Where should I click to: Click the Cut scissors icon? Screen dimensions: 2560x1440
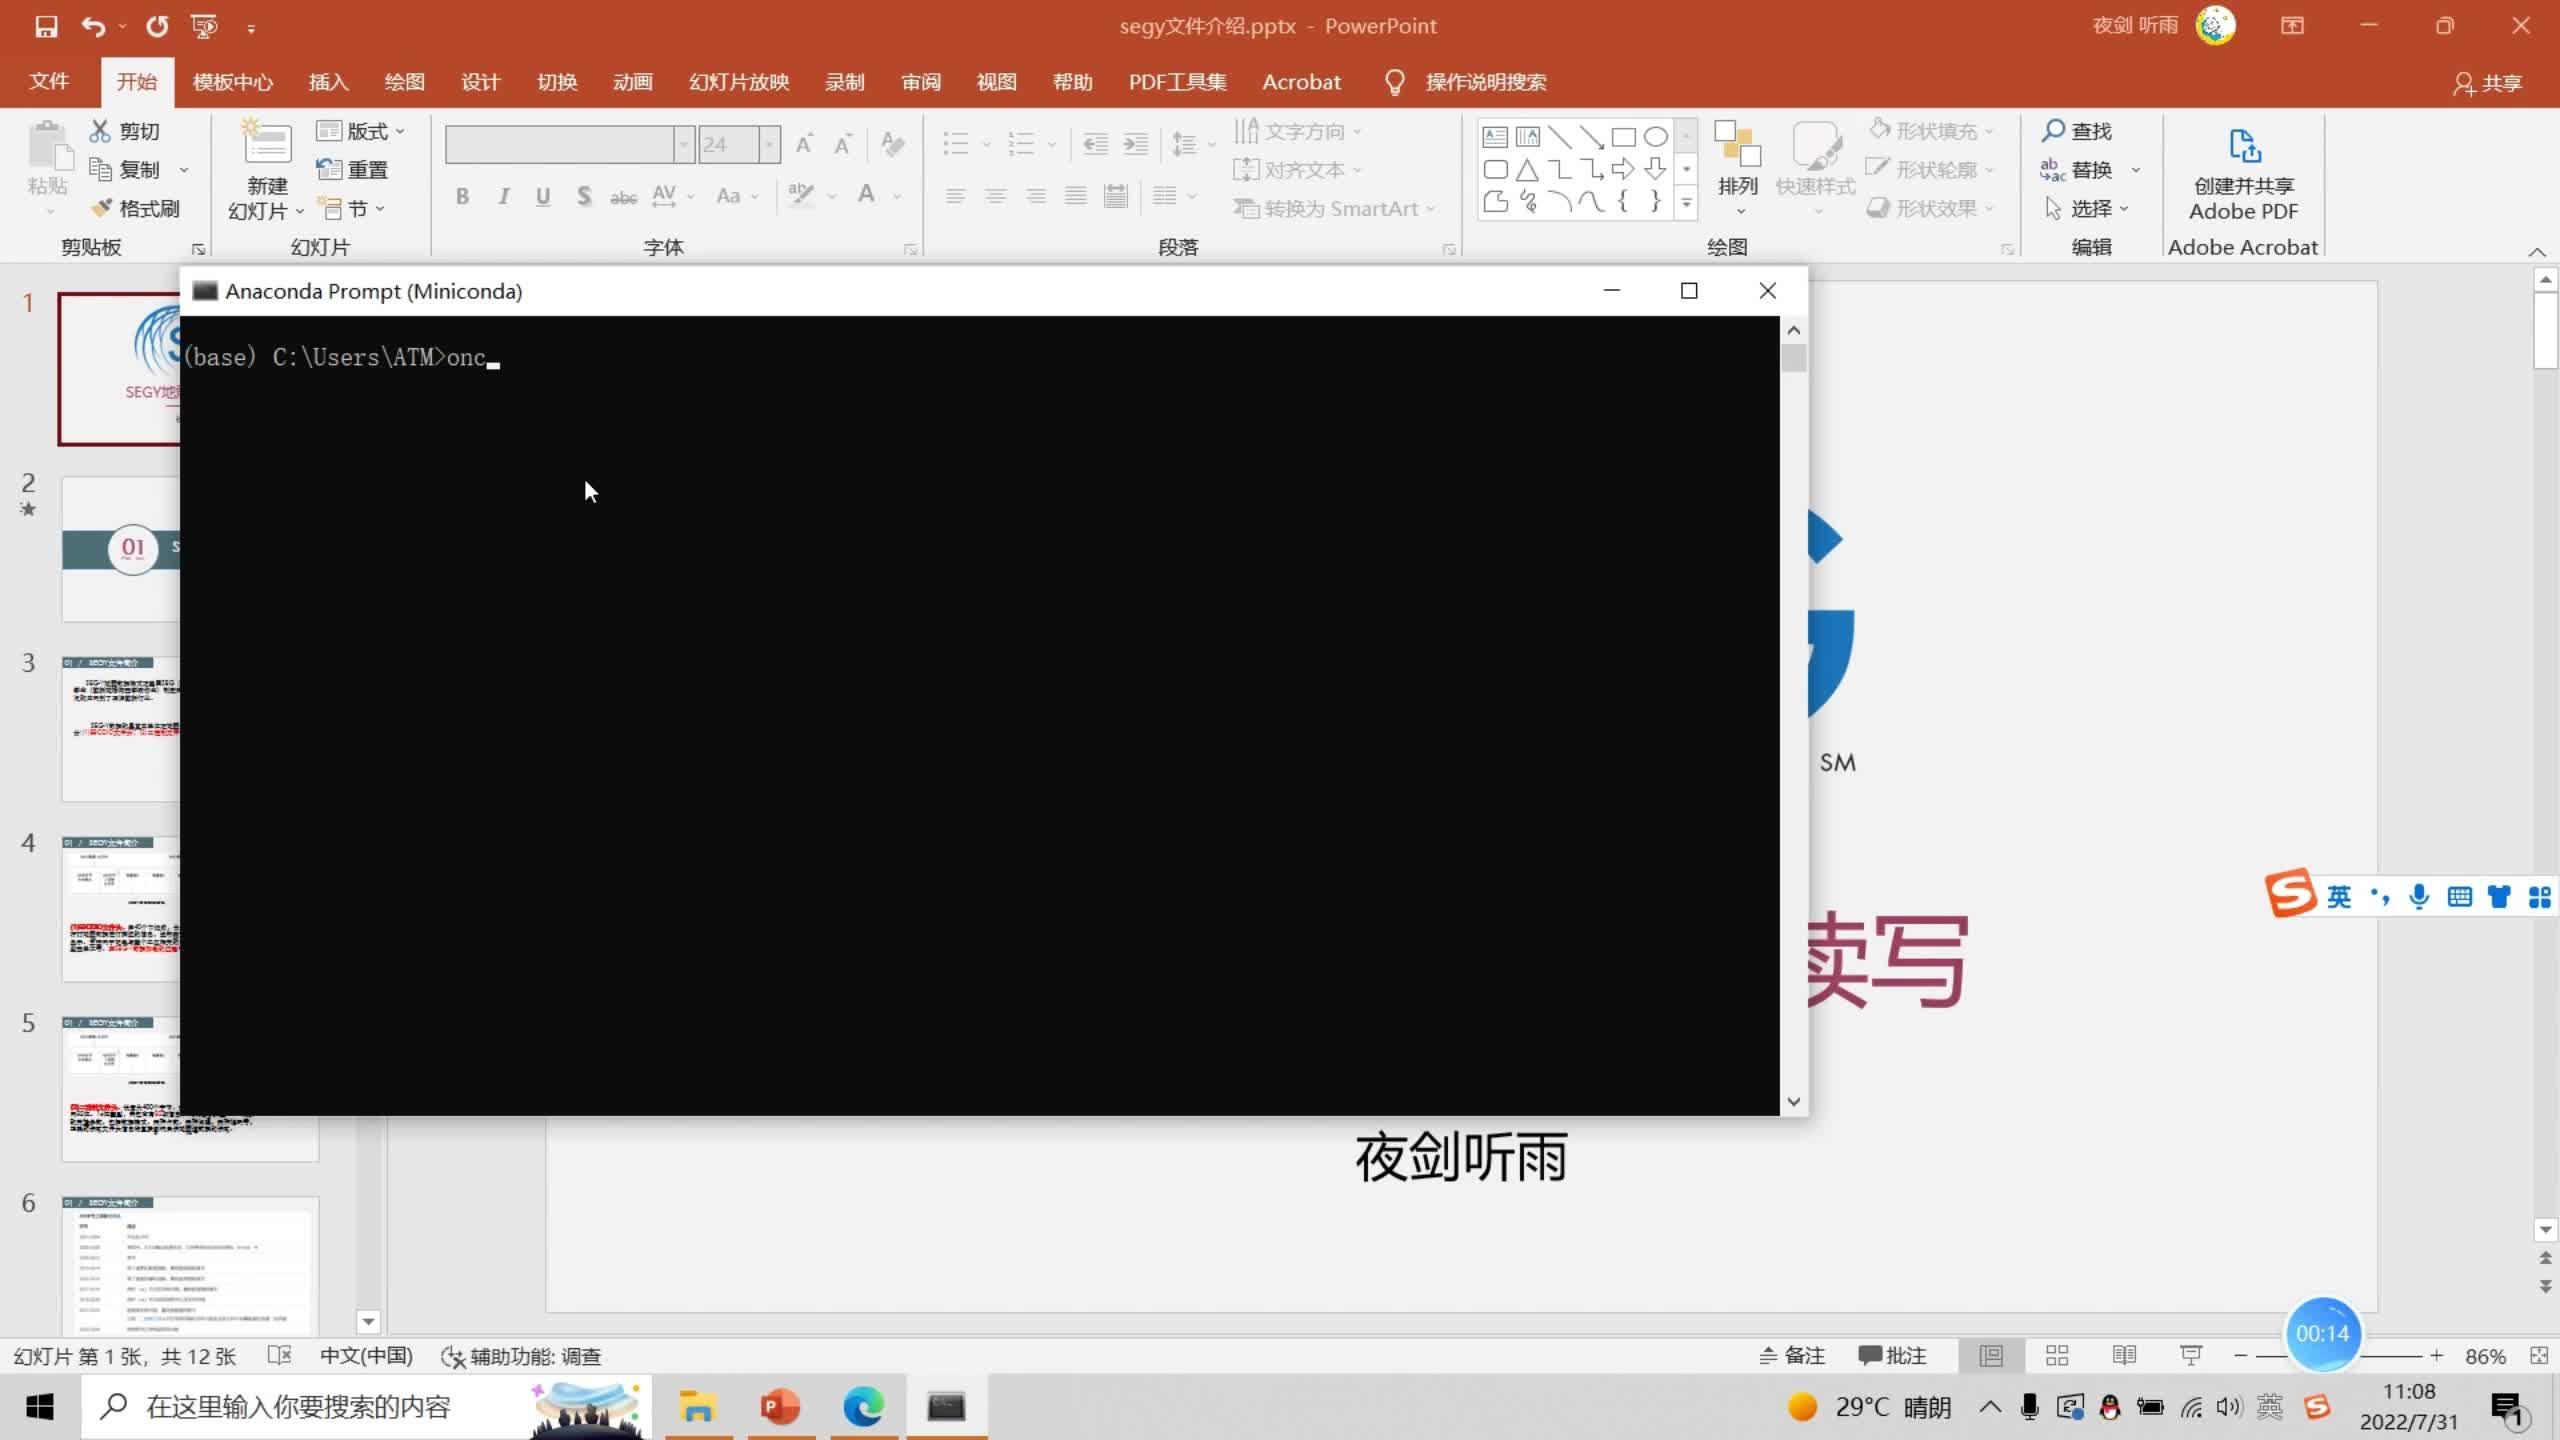tap(100, 130)
